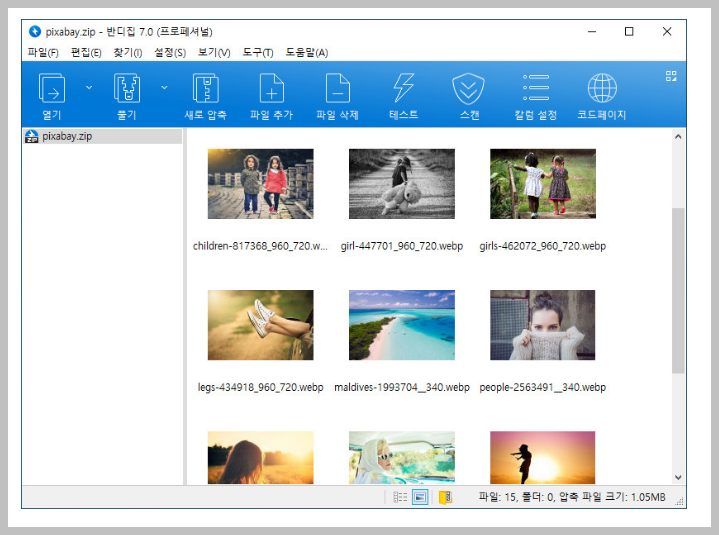719x535 pixels.
Task: Close the Bandizip window
Action: (667, 31)
